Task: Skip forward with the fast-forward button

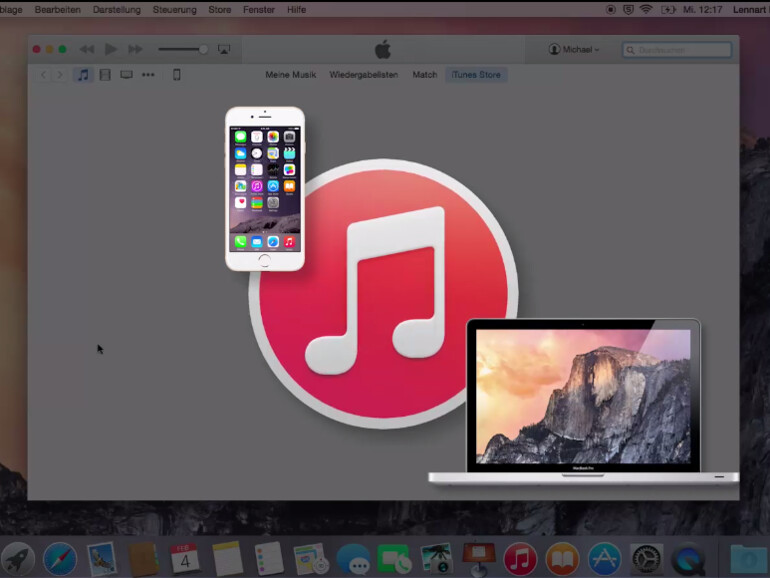Action: (x=135, y=49)
